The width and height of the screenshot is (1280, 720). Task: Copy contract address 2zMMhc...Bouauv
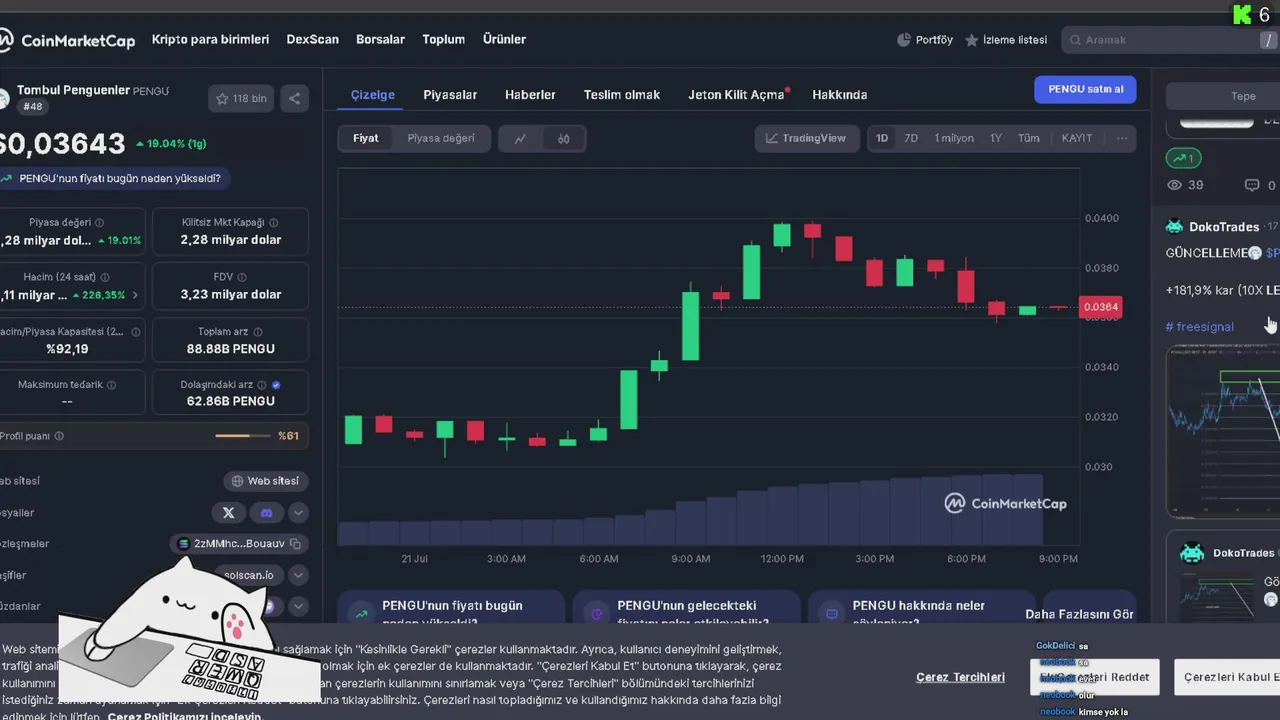pos(296,544)
